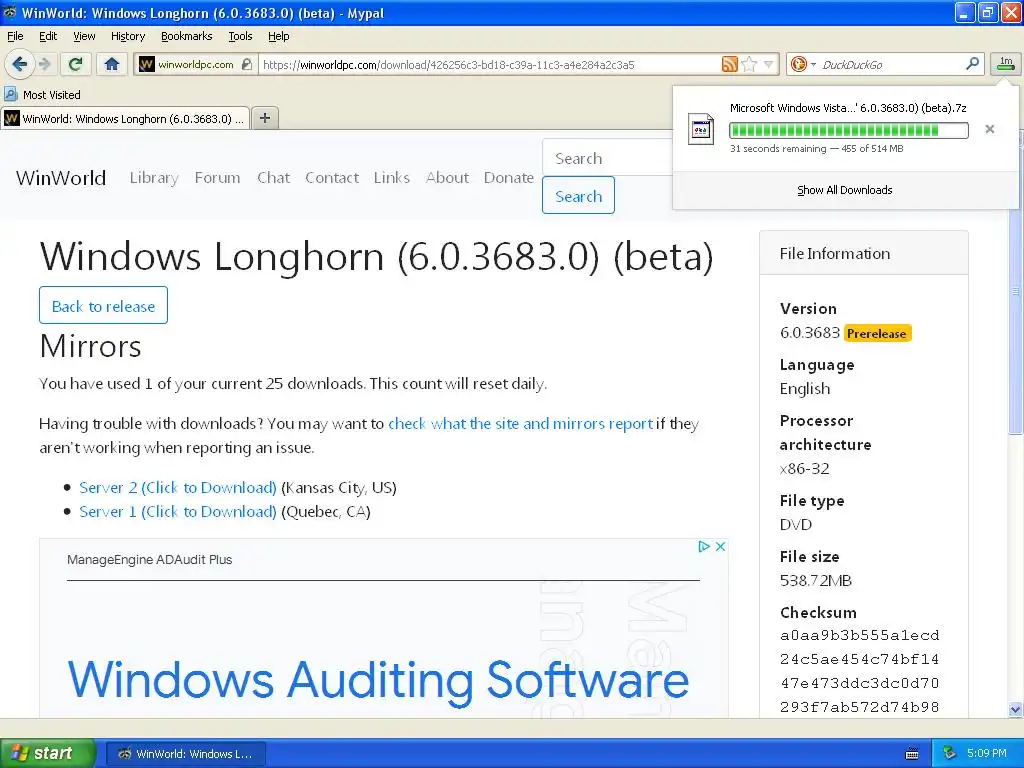
Task: Click the 7z file icon in downloads panel
Action: [701, 129]
